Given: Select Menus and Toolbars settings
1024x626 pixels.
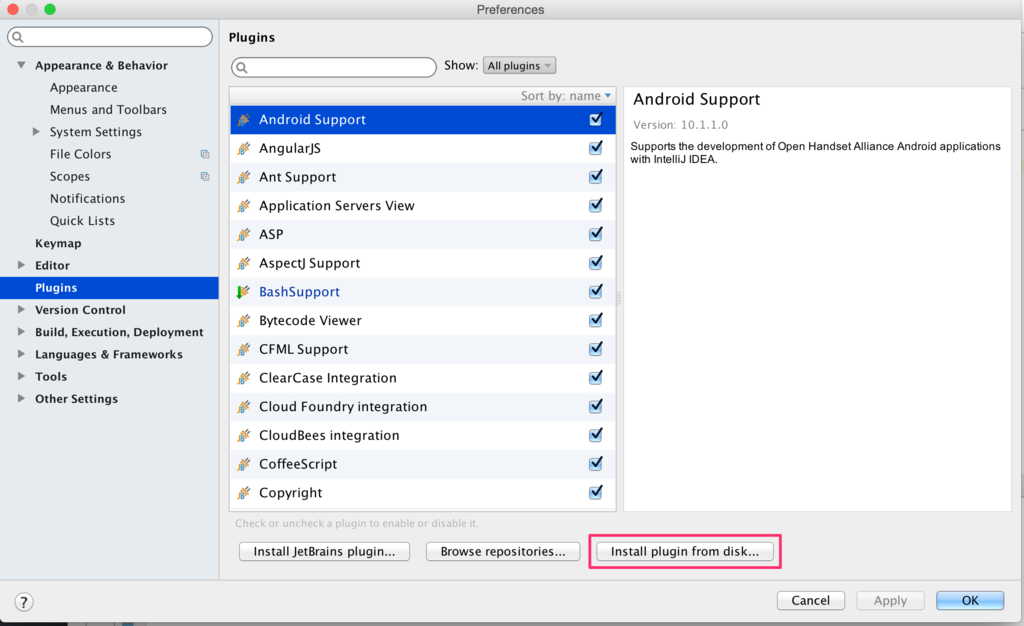Looking at the screenshot, I should (x=108, y=110).
